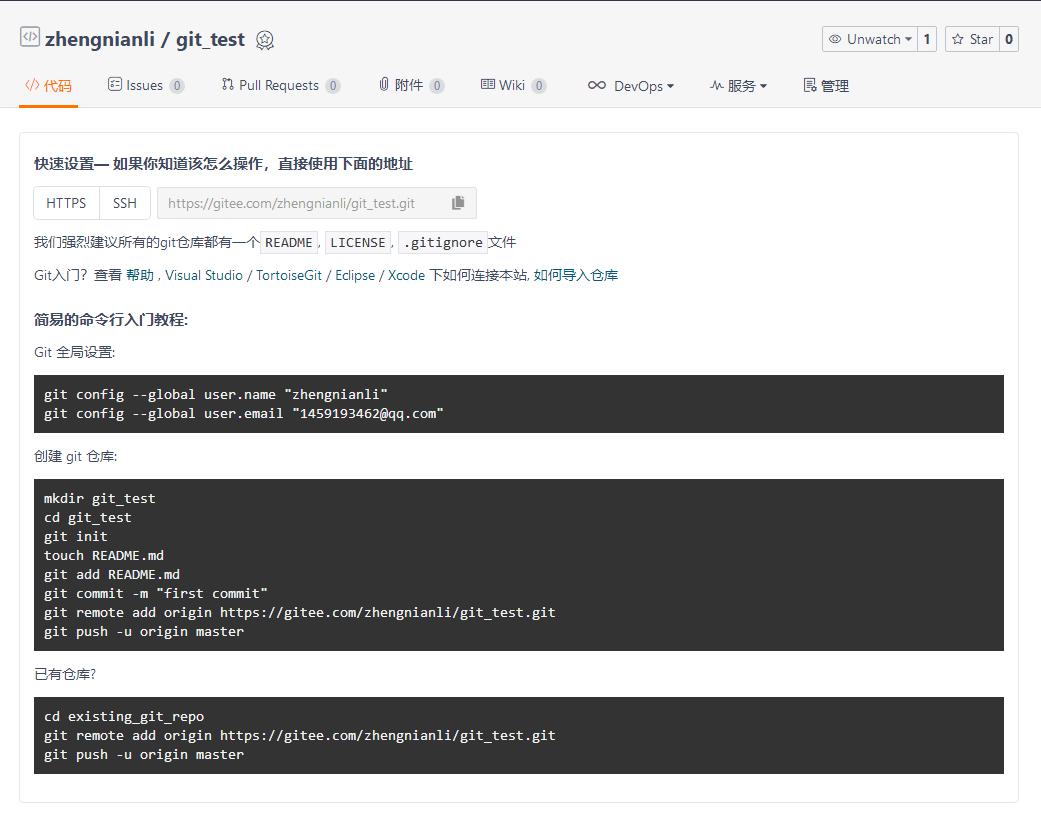Open the 帮助 help link
The image size is (1041, 814).
click(x=140, y=275)
